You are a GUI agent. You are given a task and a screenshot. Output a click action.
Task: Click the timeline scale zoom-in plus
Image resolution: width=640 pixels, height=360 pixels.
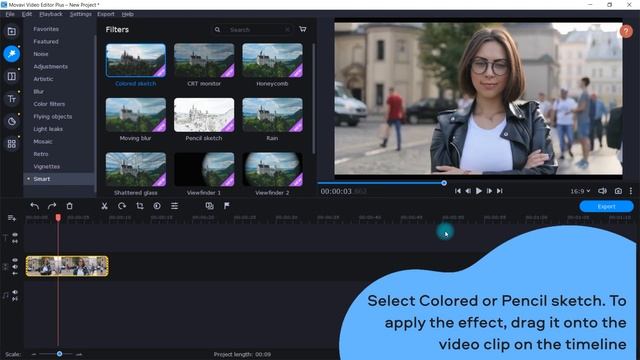(x=80, y=354)
